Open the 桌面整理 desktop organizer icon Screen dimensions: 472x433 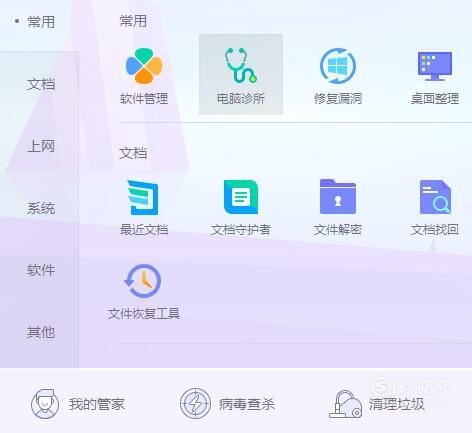click(435, 66)
